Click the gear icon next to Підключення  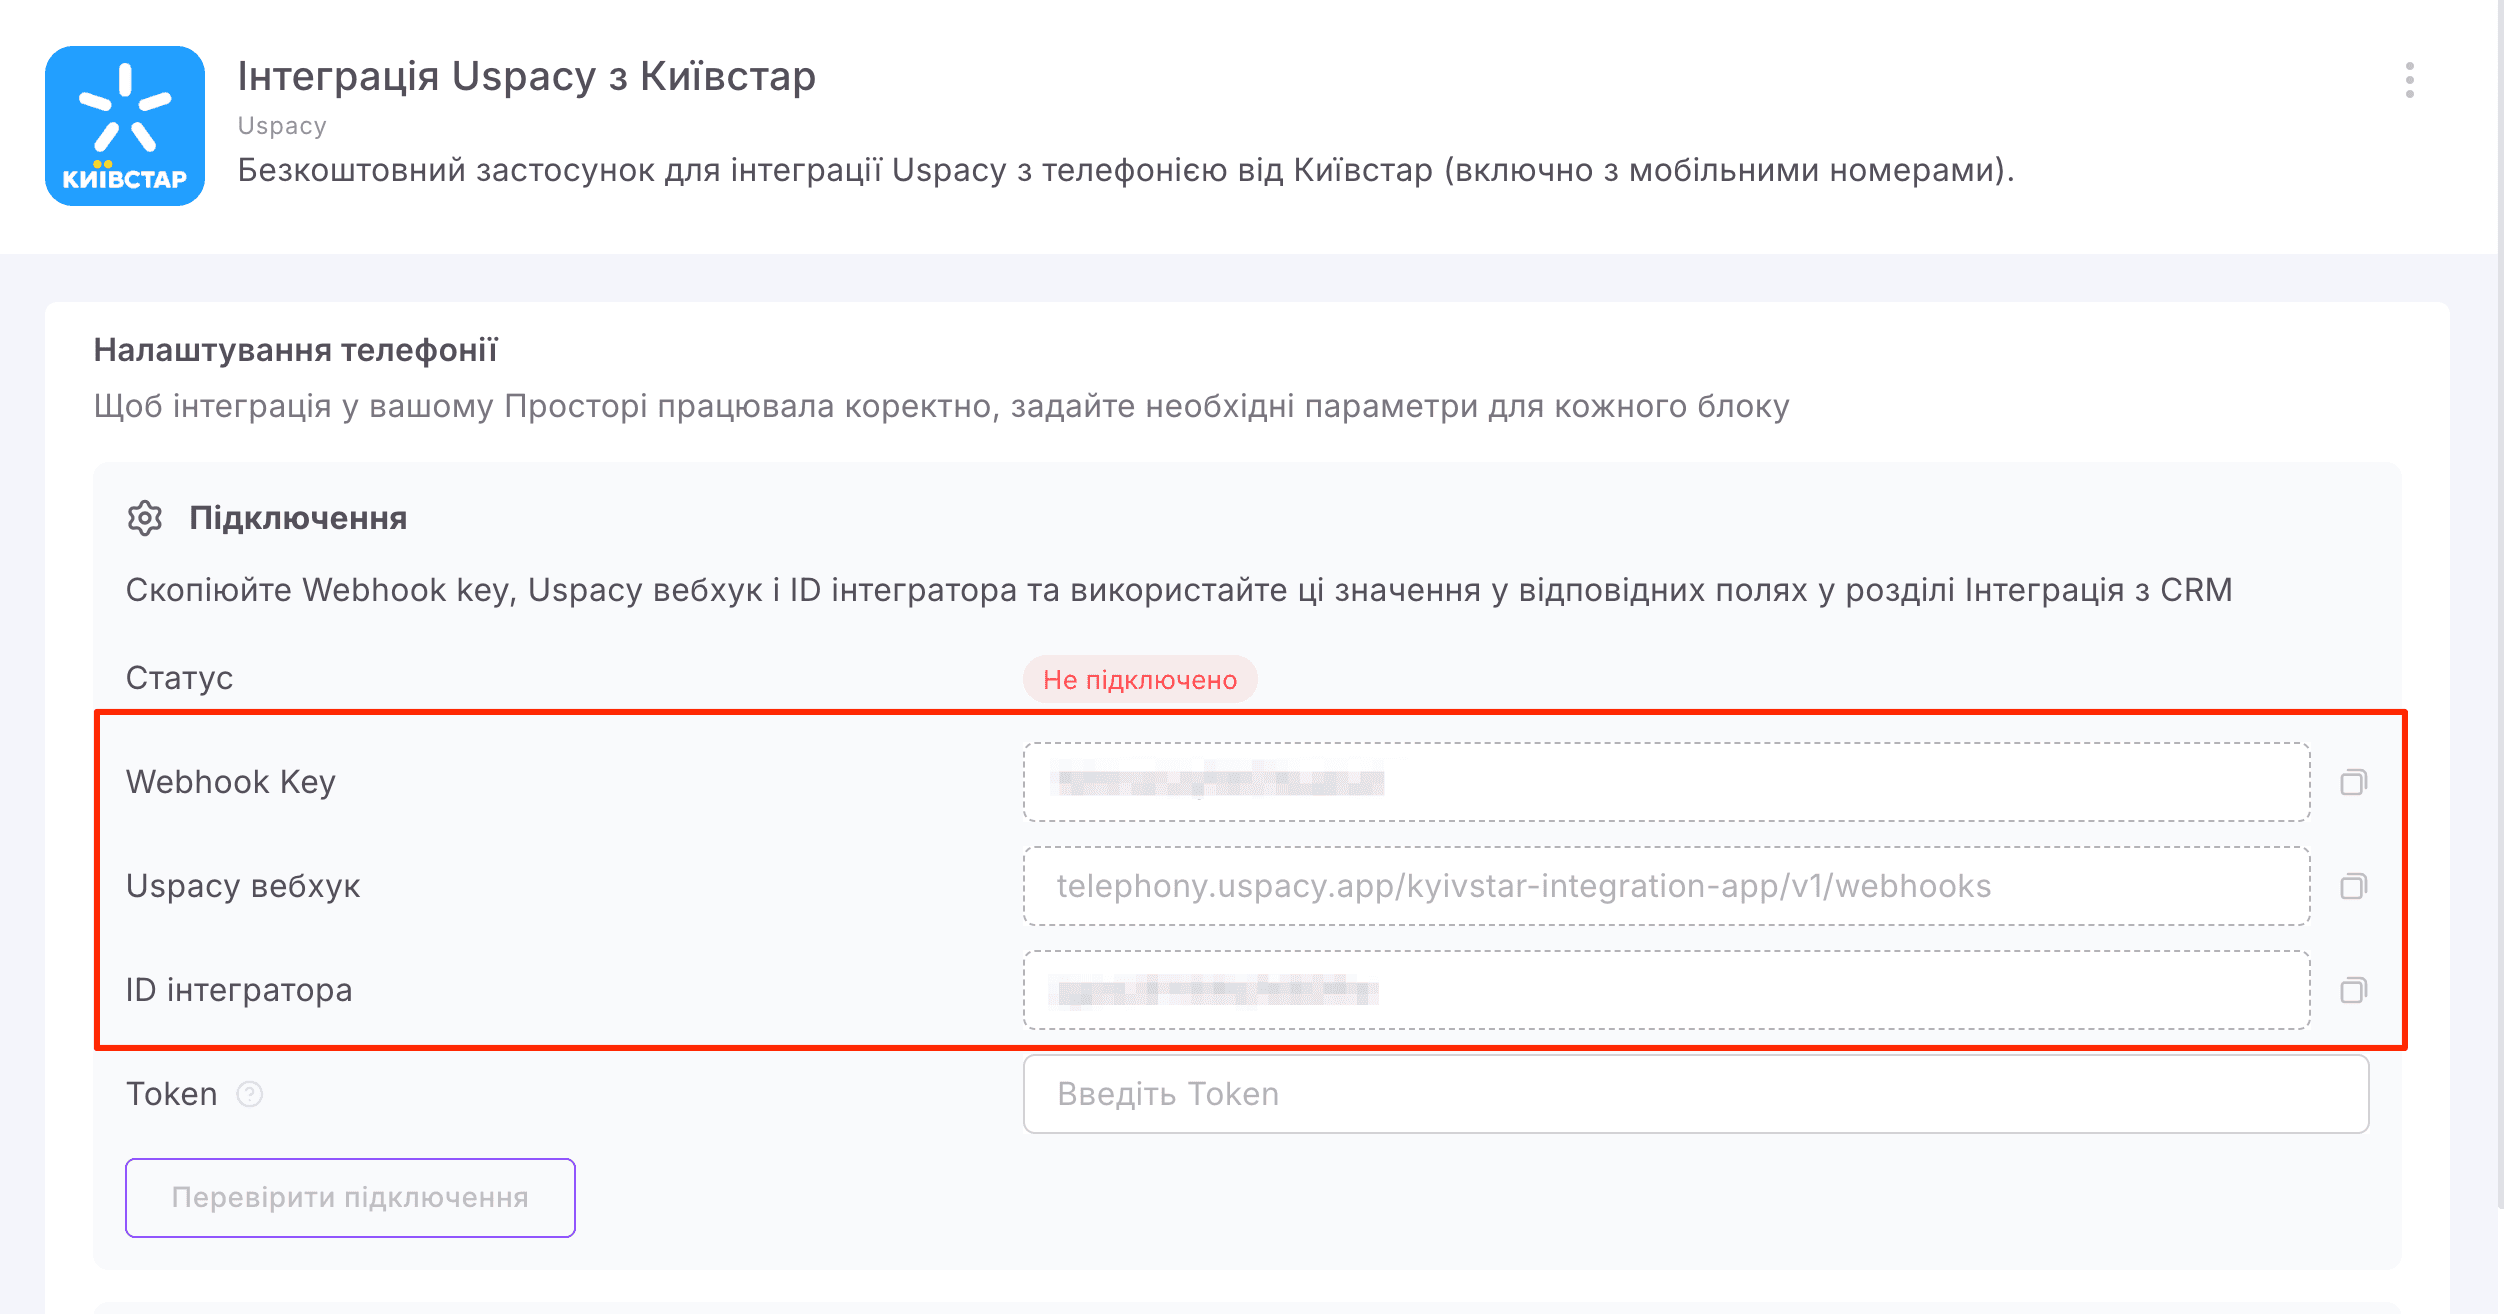pos(146,518)
